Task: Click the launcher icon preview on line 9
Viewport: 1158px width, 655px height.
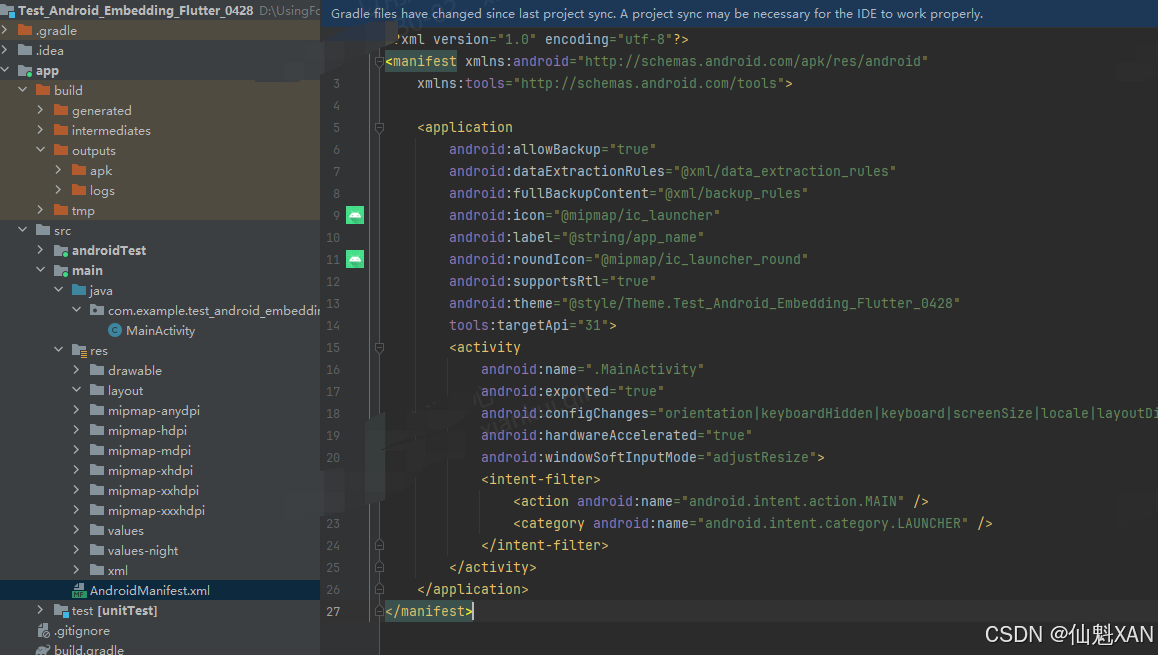Action: click(x=355, y=214)
